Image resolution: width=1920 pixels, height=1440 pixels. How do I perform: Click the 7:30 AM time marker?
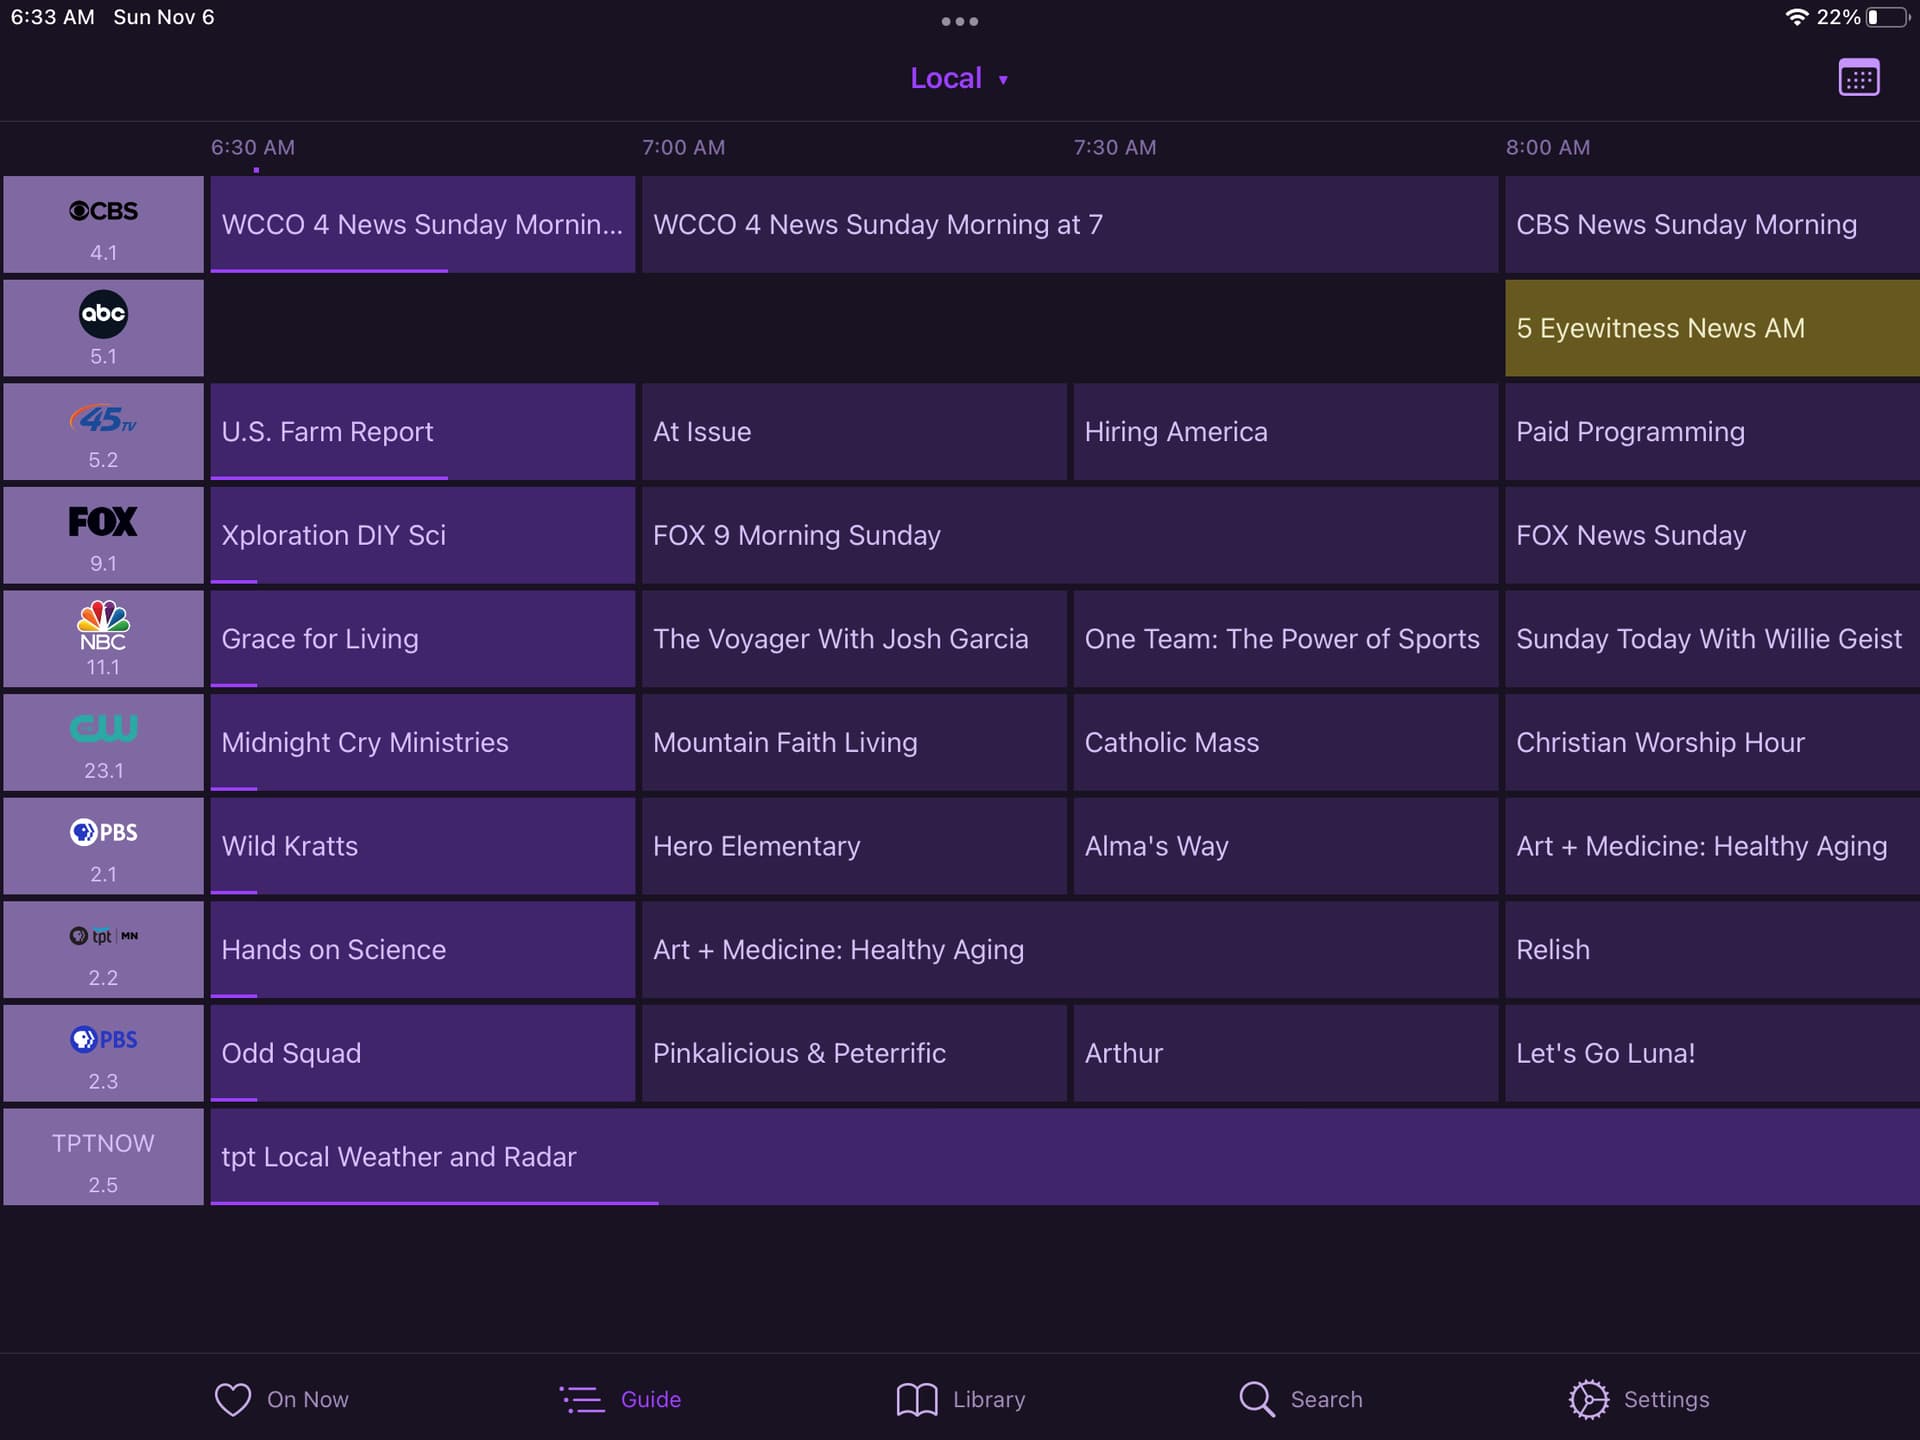[1114, 147]
